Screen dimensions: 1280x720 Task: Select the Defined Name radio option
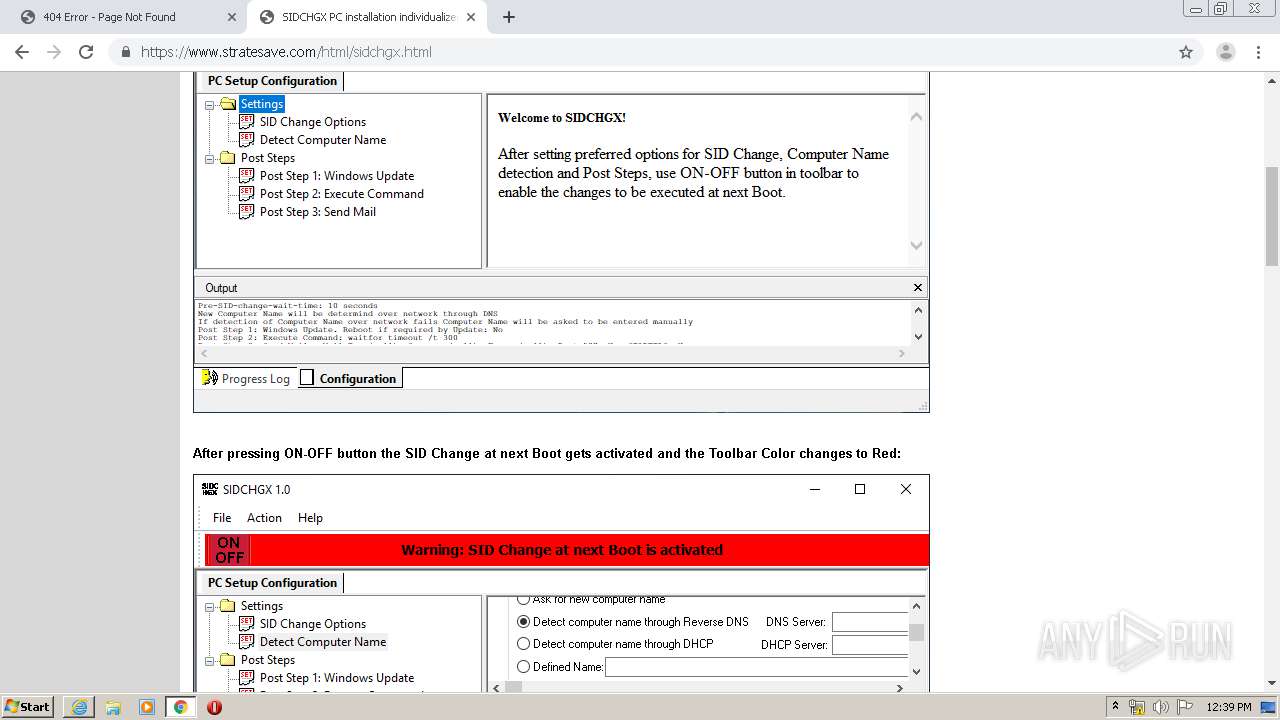pos(523,667)
